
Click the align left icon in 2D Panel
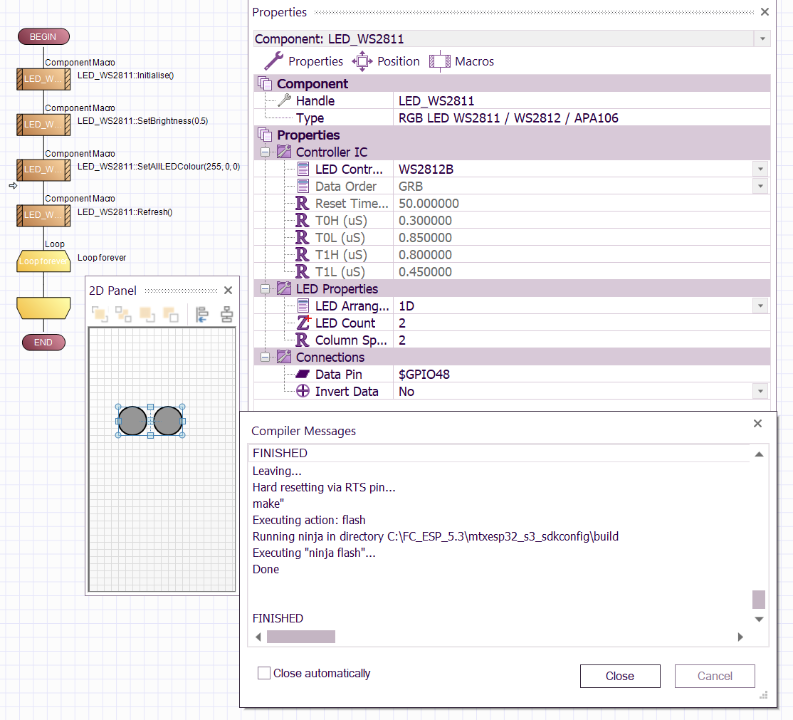click(202, 315)
